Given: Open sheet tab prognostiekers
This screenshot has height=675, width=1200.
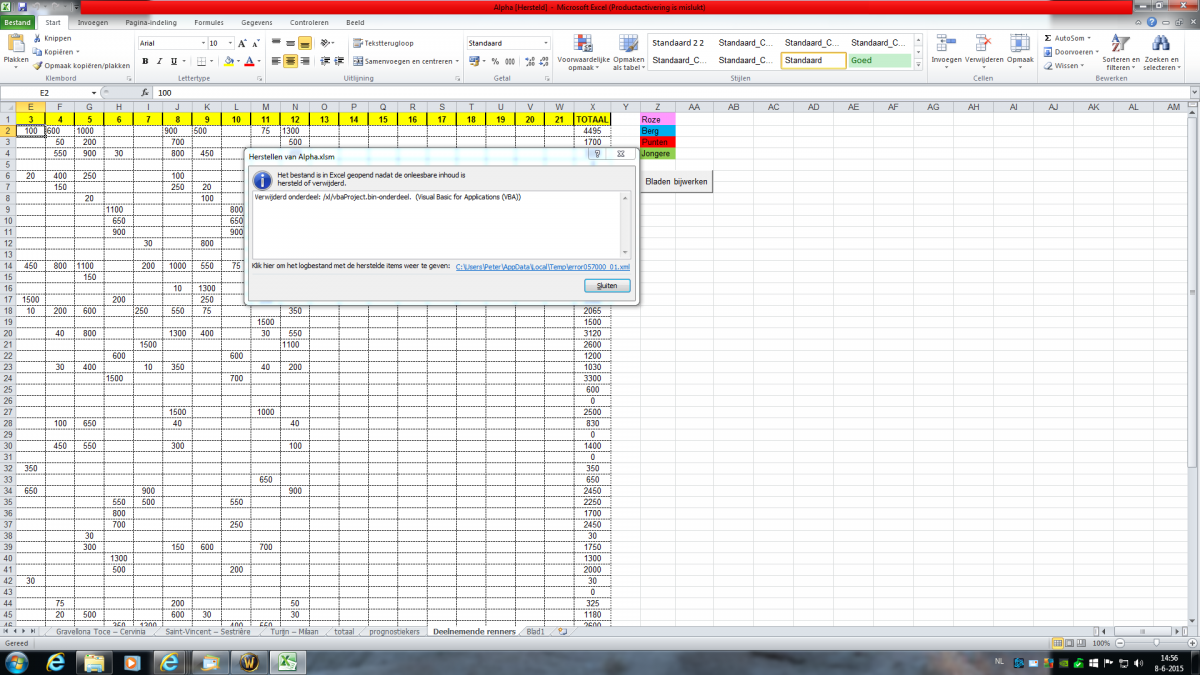Looking at the screenshot, I should click(394, 632).
